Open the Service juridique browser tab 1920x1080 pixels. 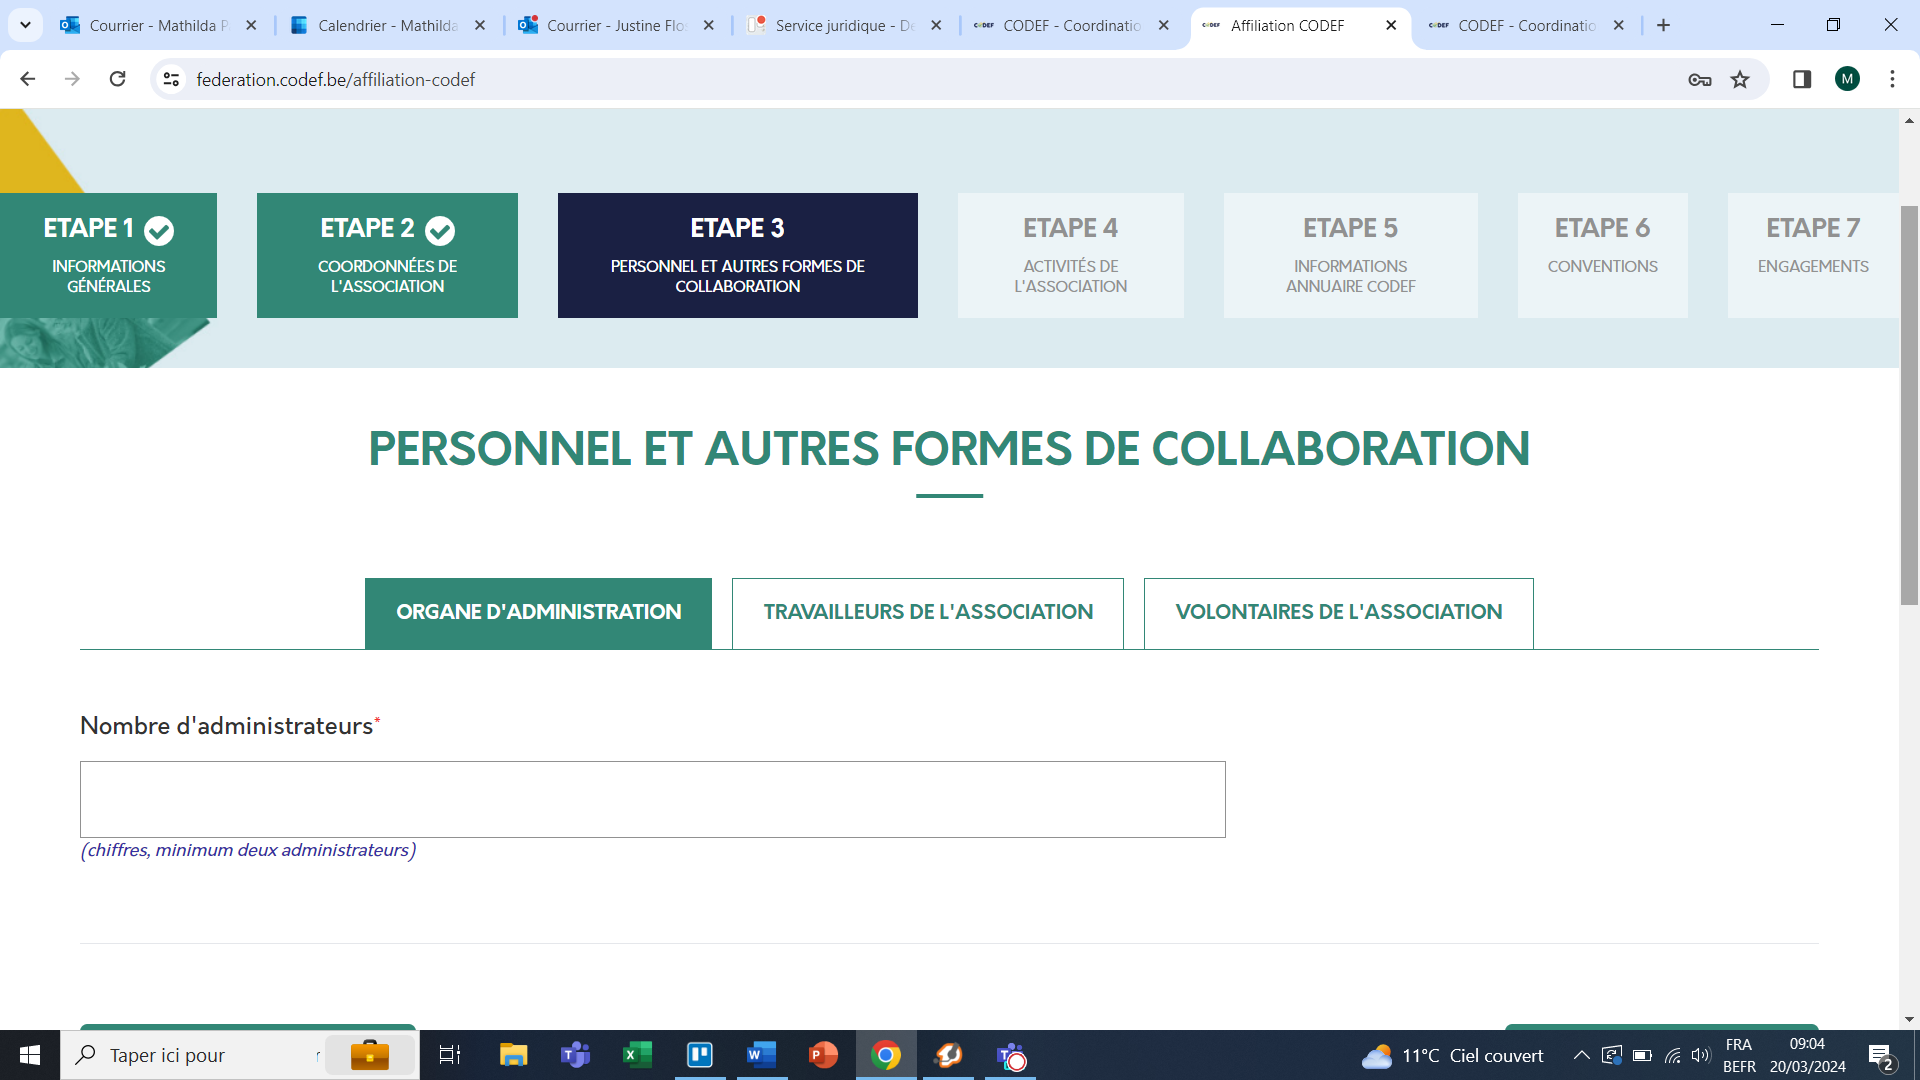[x=844, y=25]
